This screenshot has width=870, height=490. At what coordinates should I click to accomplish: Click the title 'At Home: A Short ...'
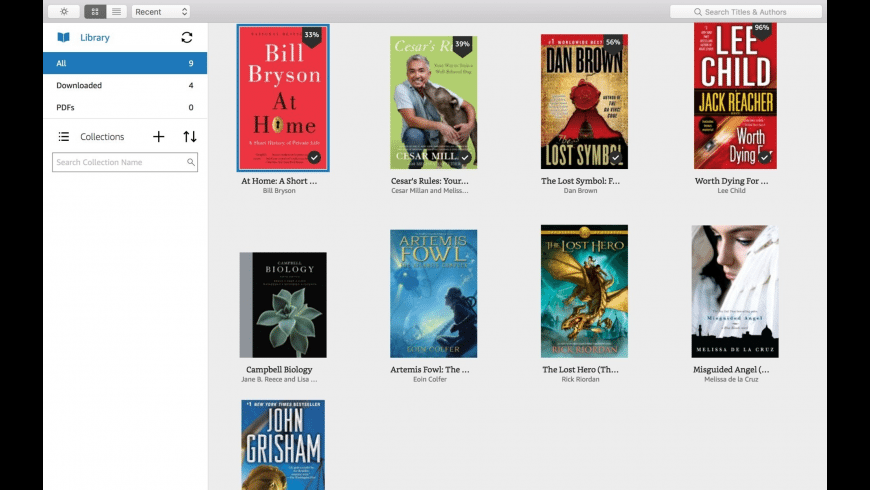point(279,181)
